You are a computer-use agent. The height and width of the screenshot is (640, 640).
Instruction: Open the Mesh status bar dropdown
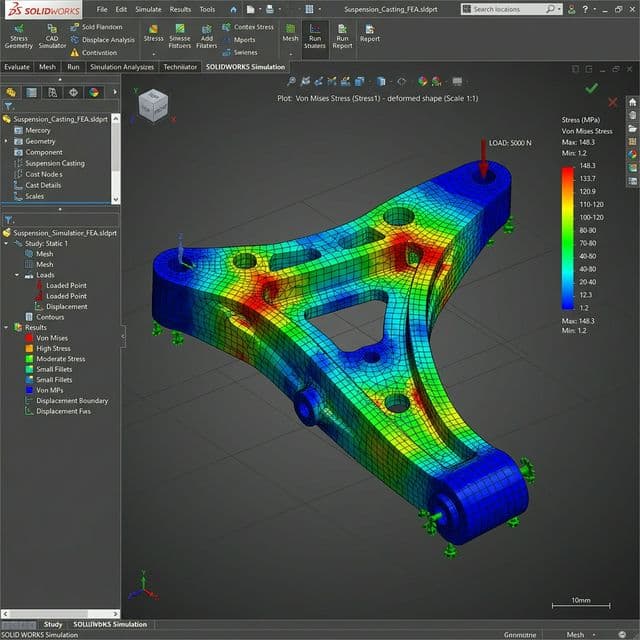[x=594, y=635]
